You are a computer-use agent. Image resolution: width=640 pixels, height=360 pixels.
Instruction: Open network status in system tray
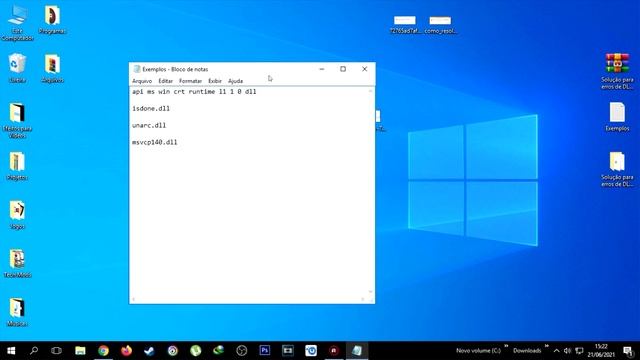579,351
